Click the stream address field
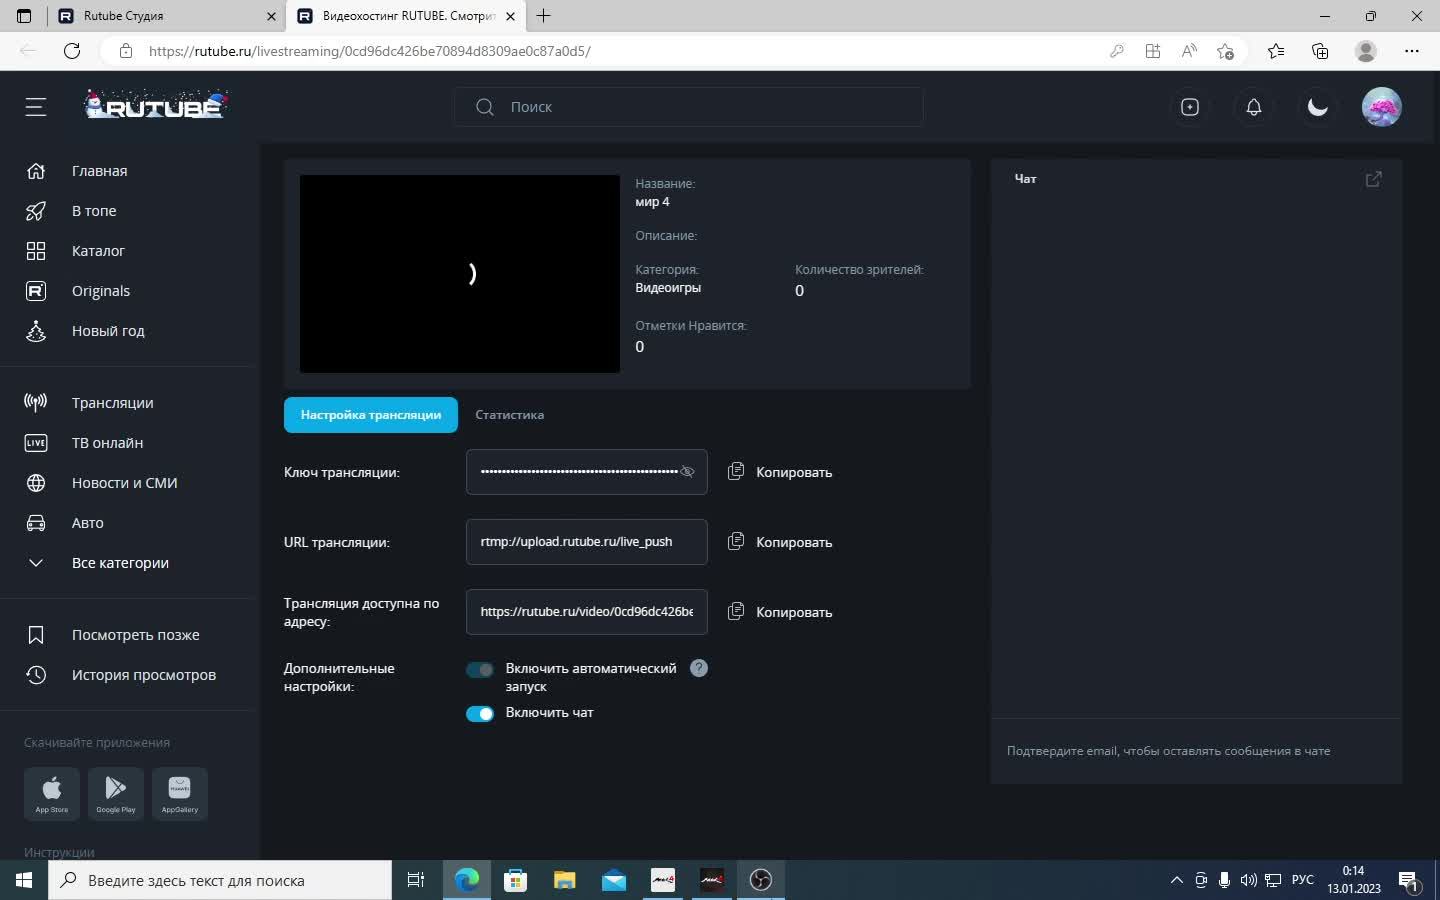1440x900 pixels. (x=587, y=612)
